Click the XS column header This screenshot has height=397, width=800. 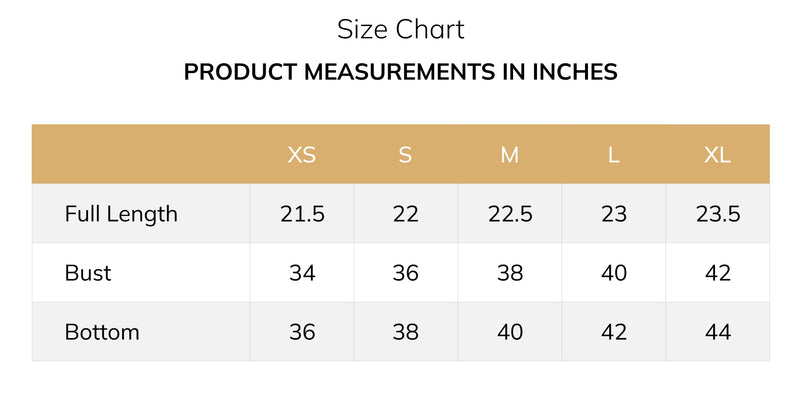(x=302, y=155)
